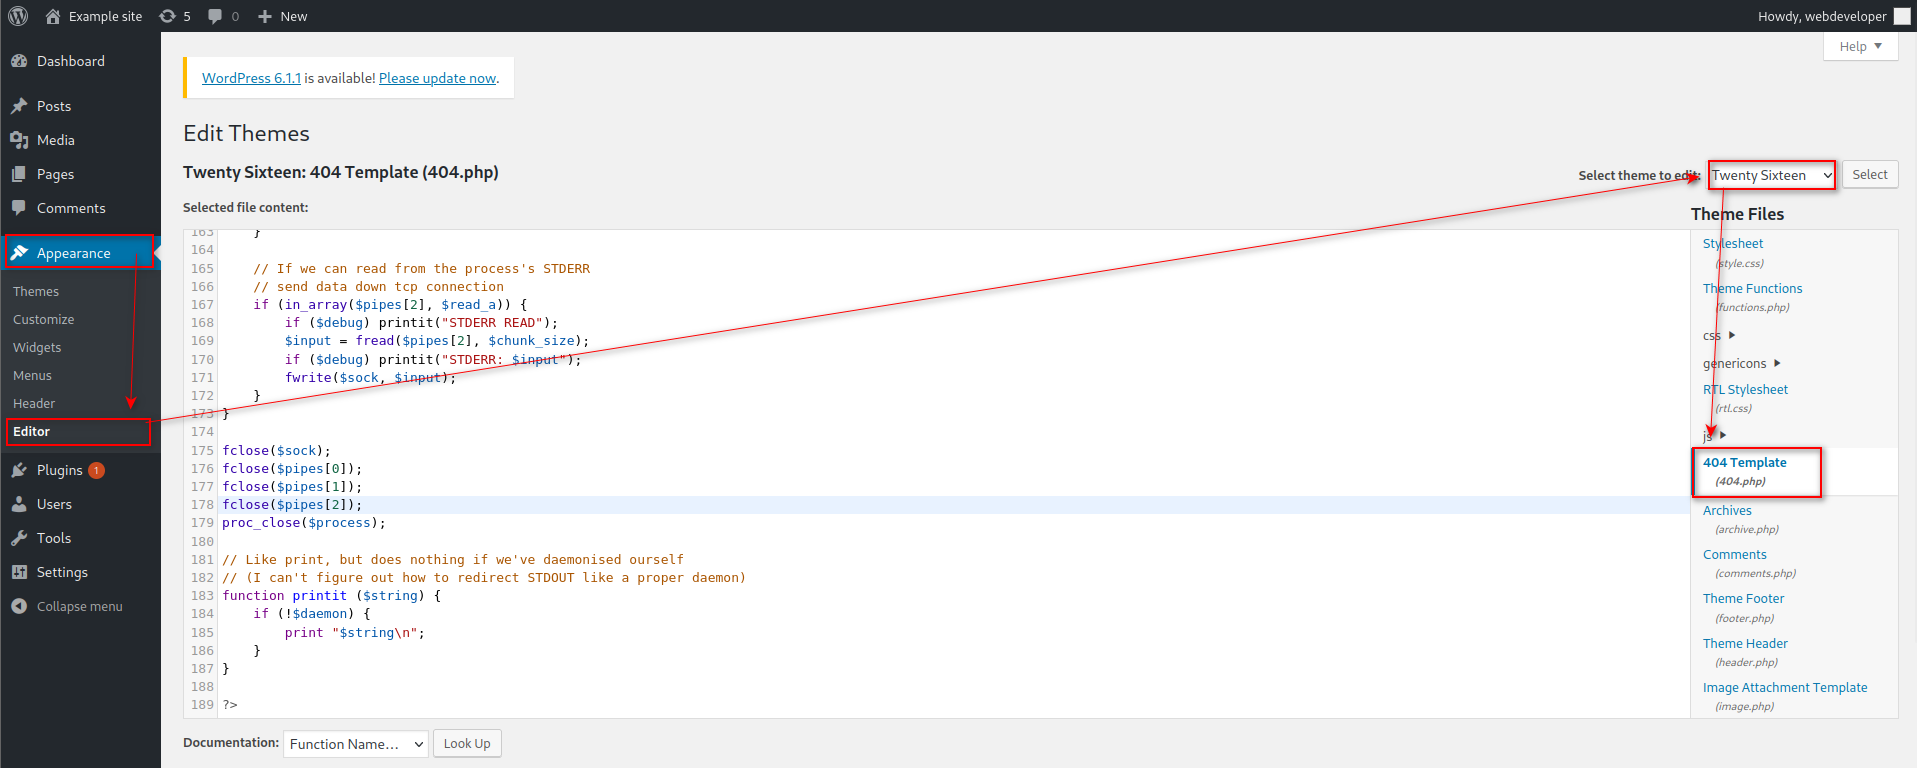Open the Help dropdown tab

(1860, 46)
